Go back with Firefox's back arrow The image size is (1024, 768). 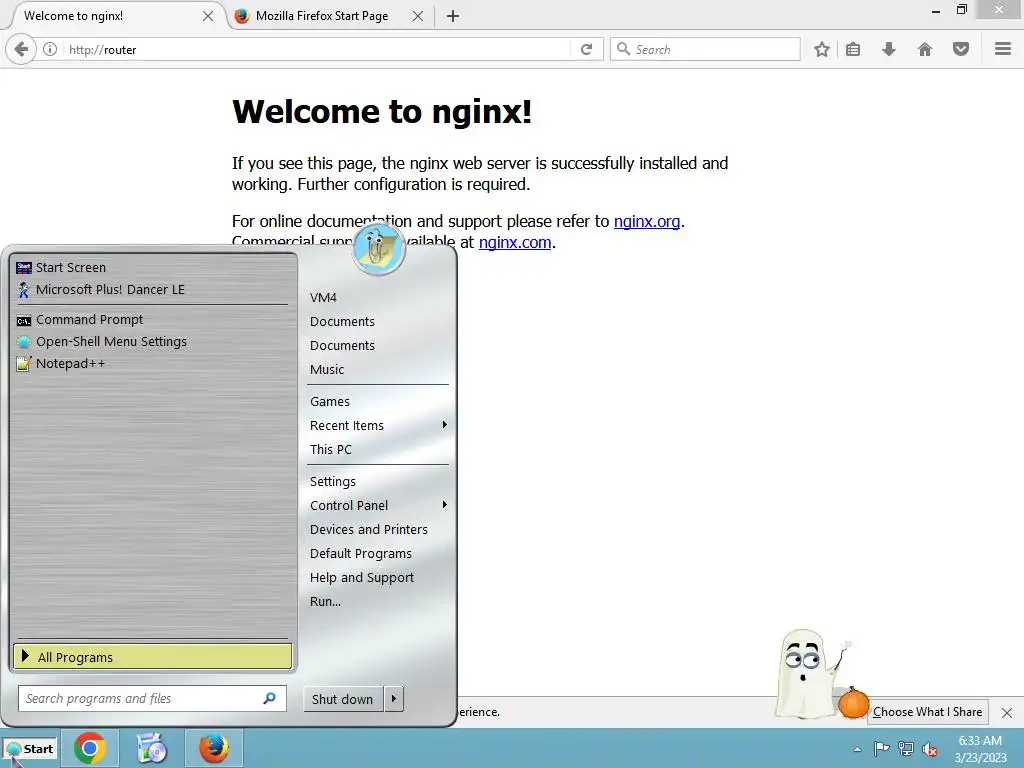[x=21, y=49]
